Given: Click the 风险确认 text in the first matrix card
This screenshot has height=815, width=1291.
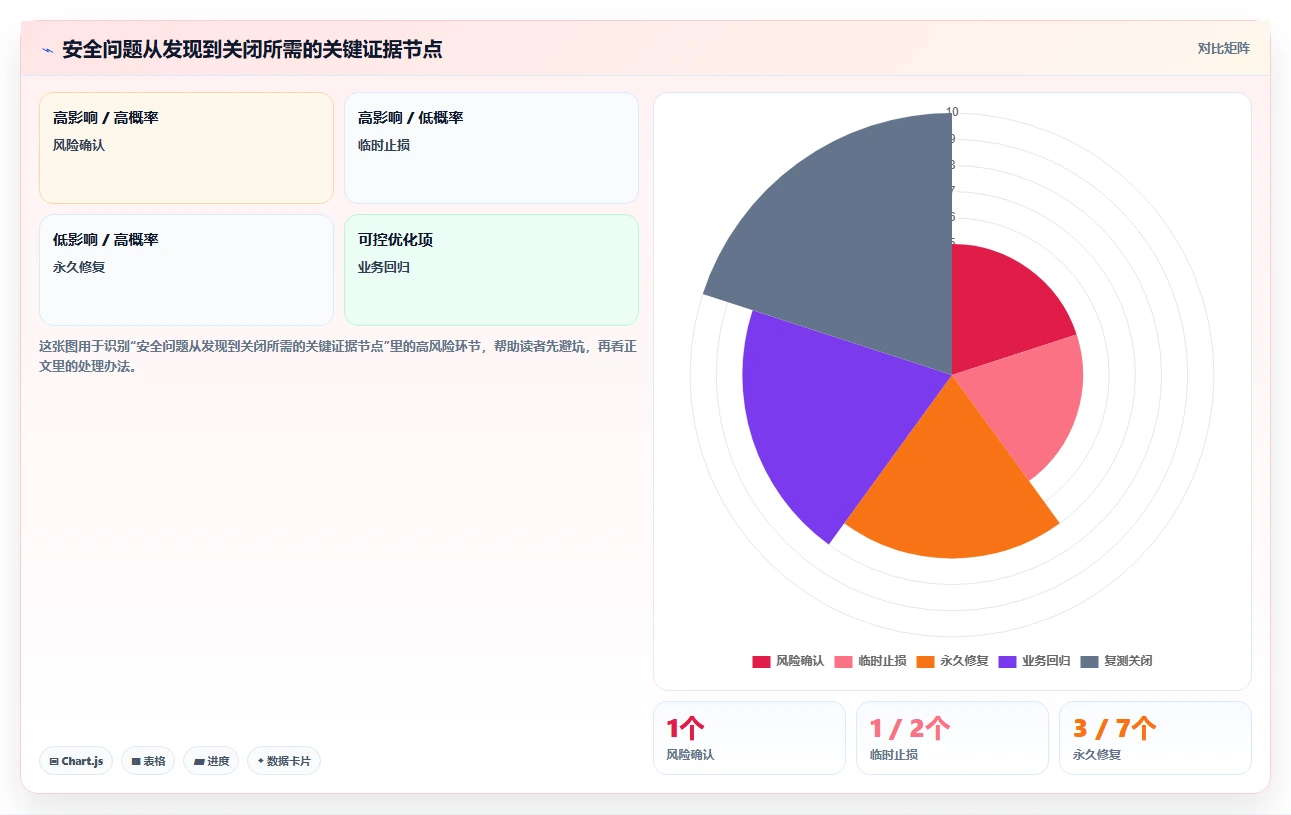Looking at the screenshot, I should [x=79, y=145].
